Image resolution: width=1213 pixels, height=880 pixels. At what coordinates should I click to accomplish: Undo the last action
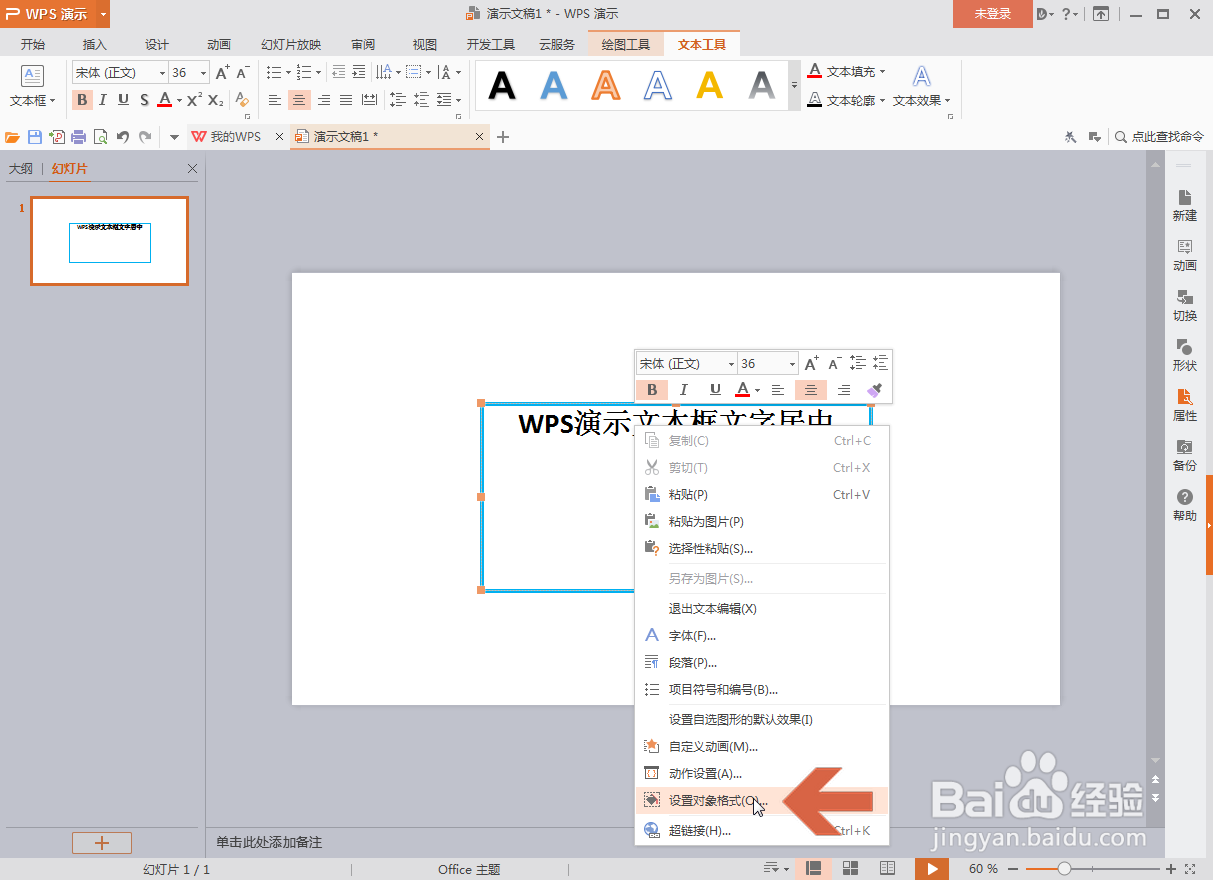pos(123,137)
